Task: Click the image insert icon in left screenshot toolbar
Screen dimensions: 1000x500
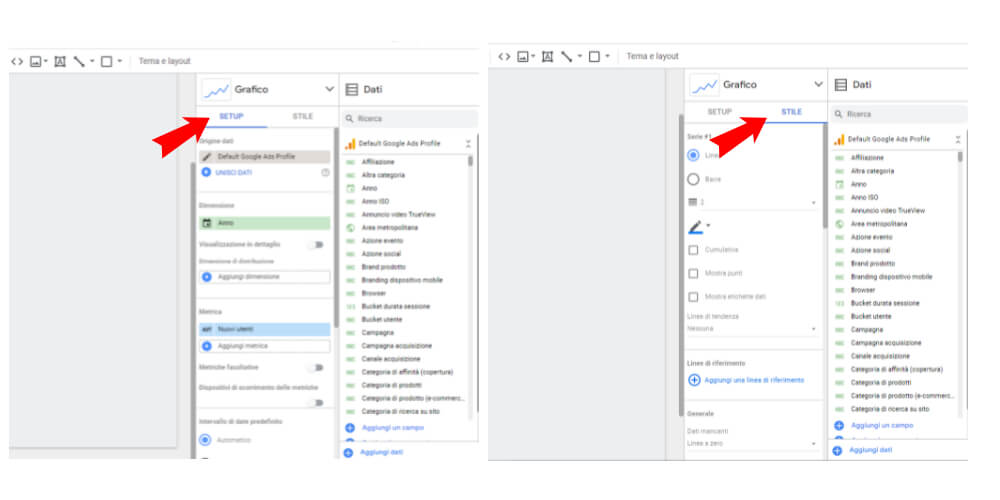Action: pos(36,62)
